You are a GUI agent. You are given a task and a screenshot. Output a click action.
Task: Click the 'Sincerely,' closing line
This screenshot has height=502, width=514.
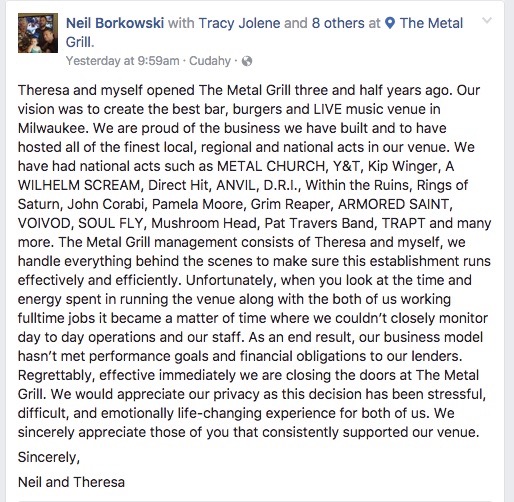click(x=49, y=457)
